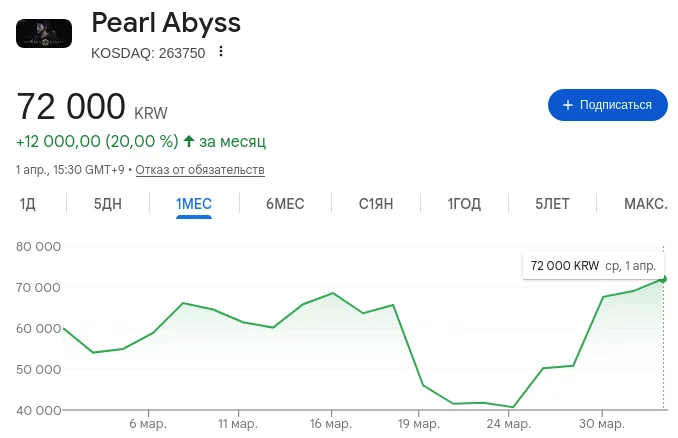Select the МАКС. range tab
This screenshot has width=678, height=438.
tap(646, 204)
